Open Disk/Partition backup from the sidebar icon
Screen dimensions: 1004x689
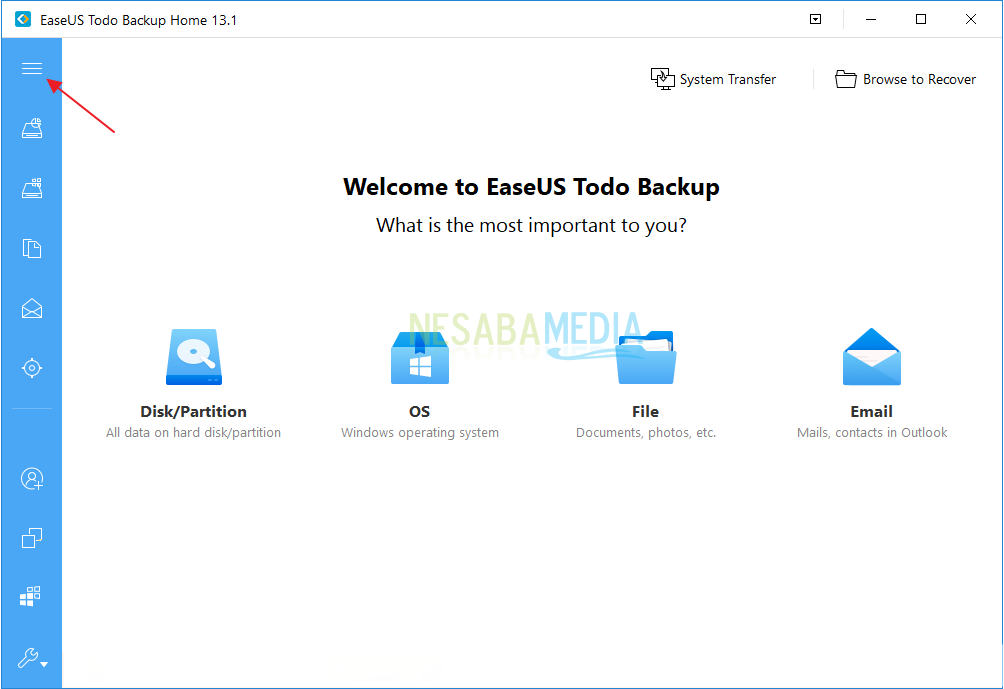[32, 128]
